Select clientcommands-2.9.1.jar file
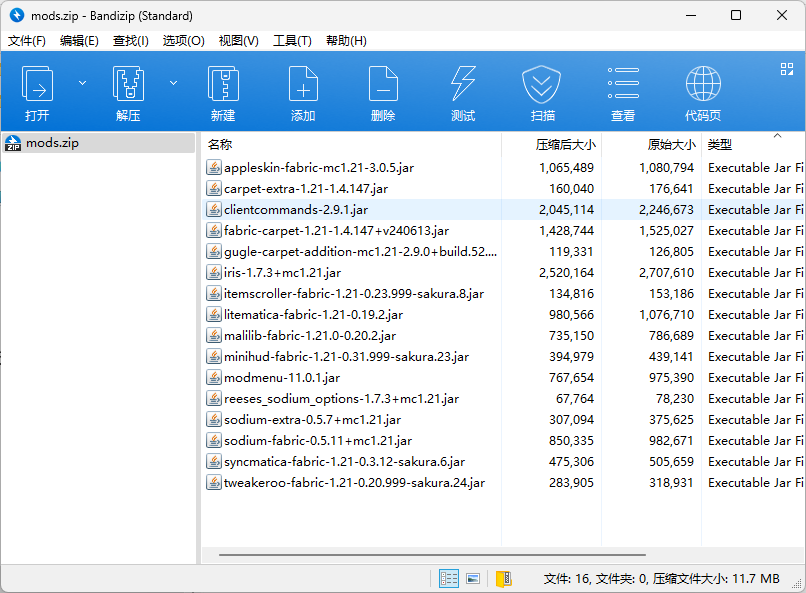 click(x=296, y=210)
